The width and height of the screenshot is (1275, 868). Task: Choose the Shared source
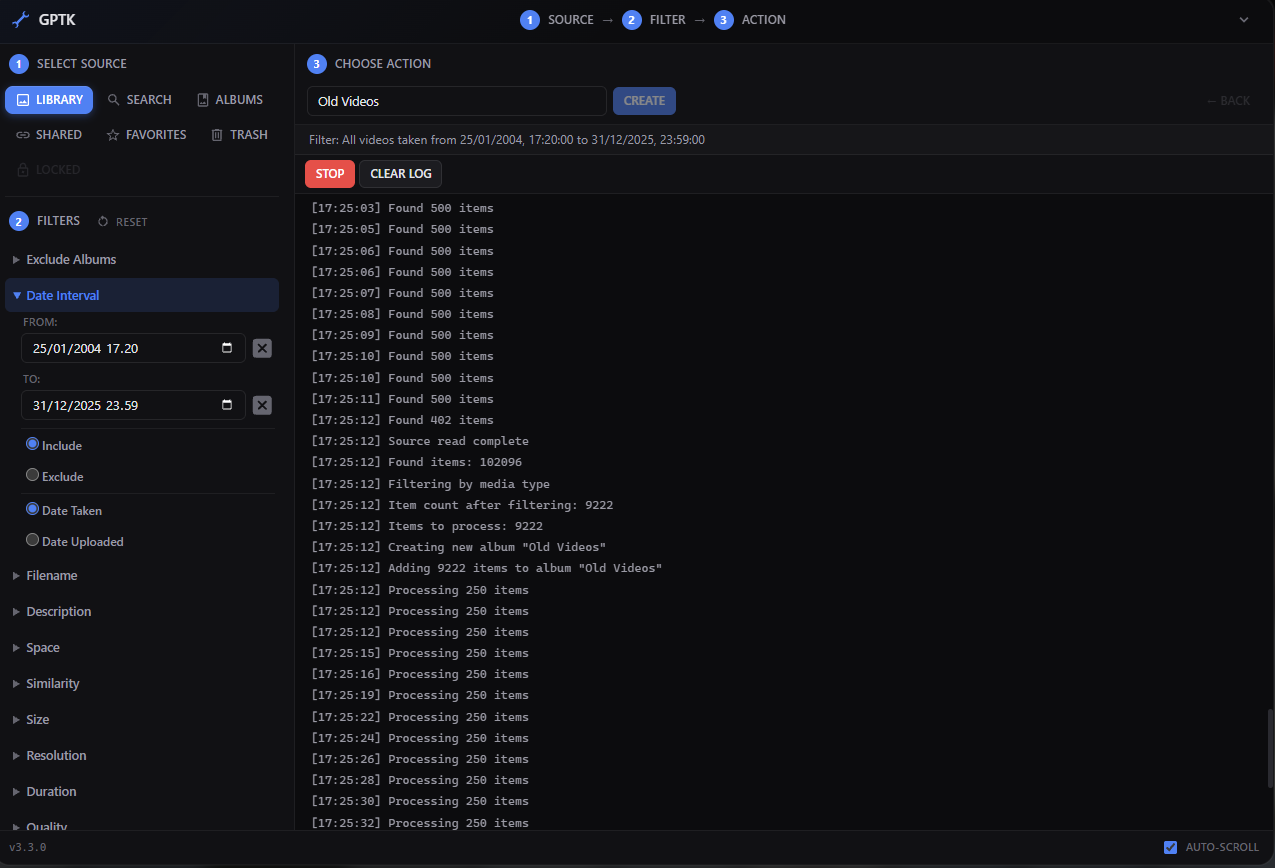point(49,135)
